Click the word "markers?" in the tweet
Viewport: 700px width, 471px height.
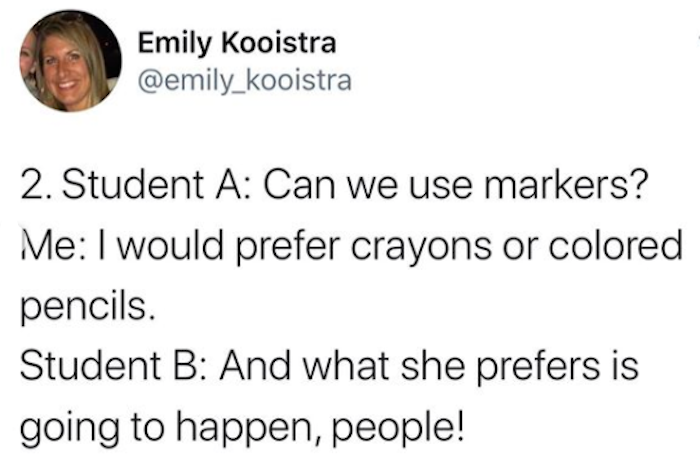coord(565,185)
